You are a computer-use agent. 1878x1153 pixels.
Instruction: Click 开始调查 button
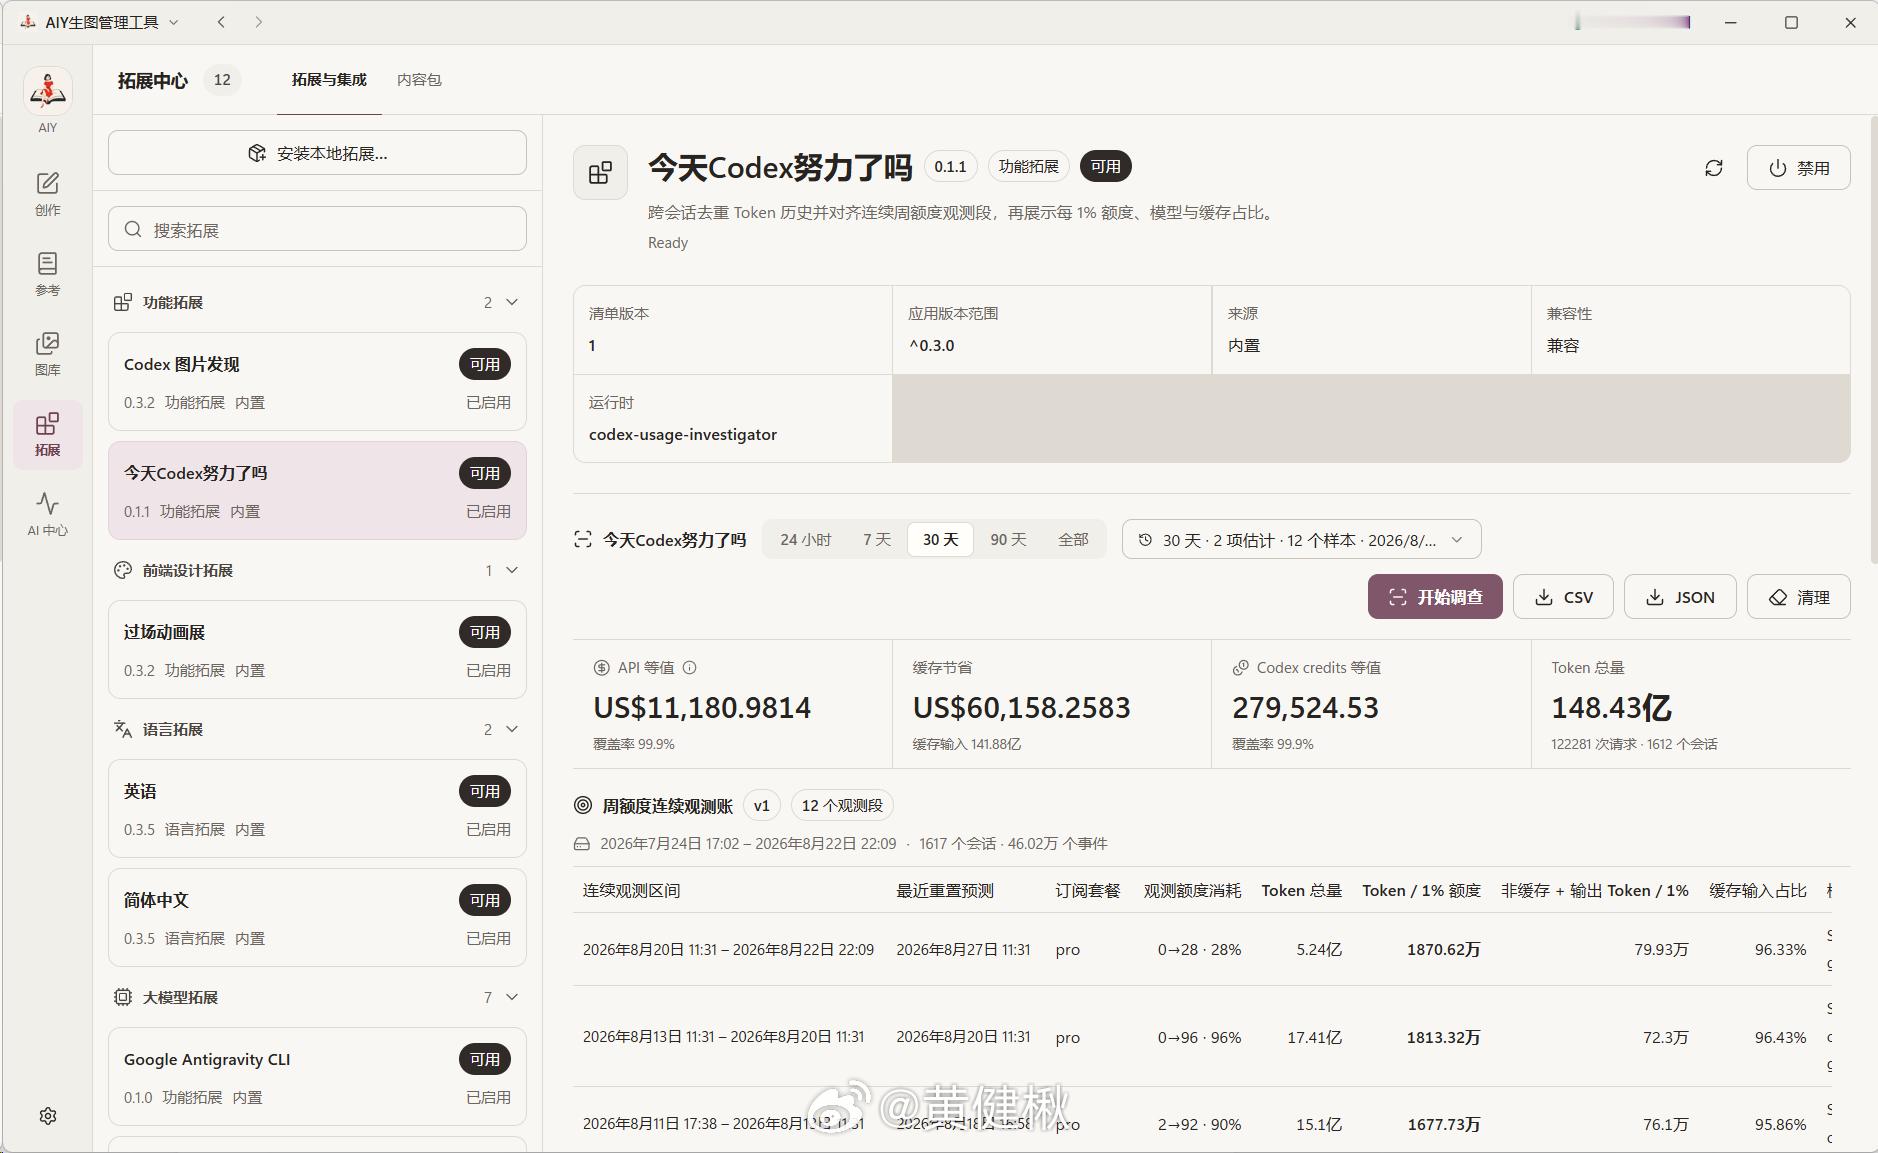click(x=1435, y=597)
